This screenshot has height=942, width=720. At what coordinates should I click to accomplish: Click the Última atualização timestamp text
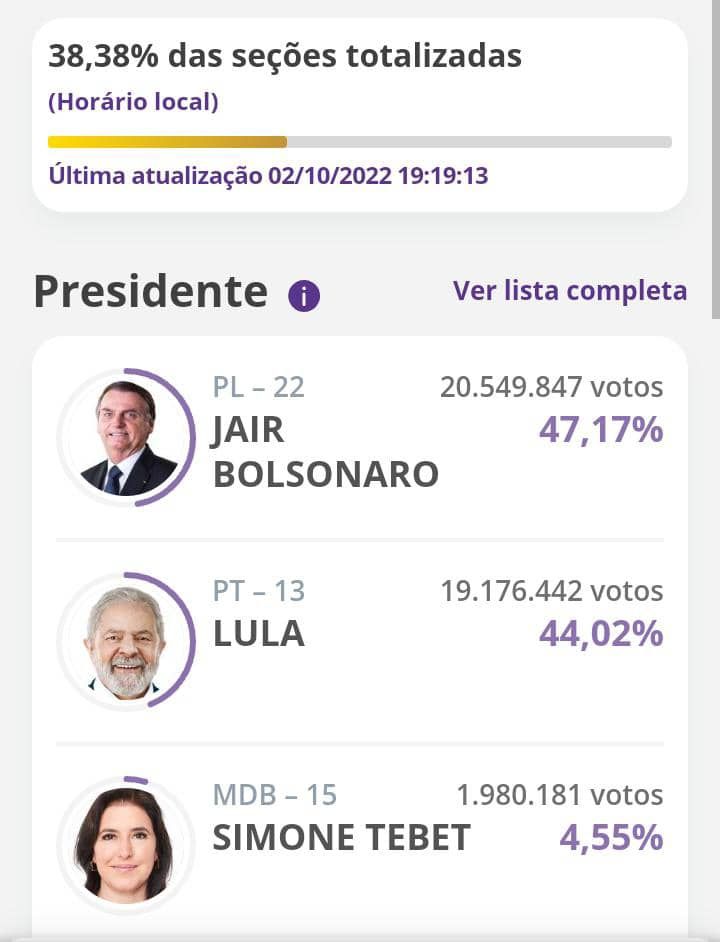(x=268, y=176)
